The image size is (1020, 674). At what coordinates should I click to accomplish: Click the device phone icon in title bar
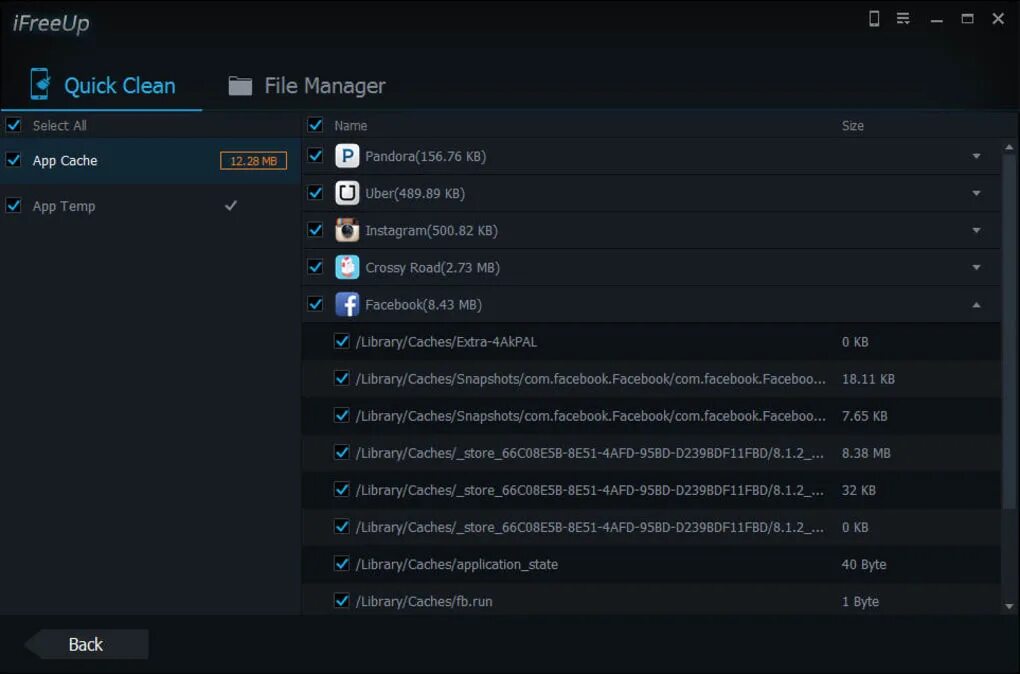[874, 19]
